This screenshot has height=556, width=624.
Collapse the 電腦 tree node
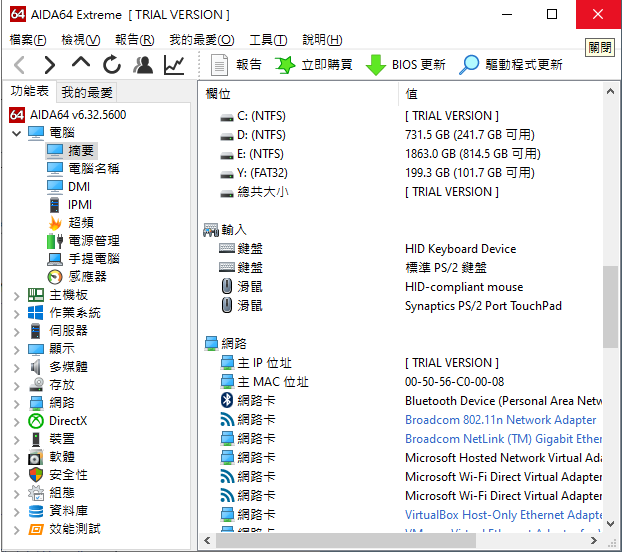point(17,133)
